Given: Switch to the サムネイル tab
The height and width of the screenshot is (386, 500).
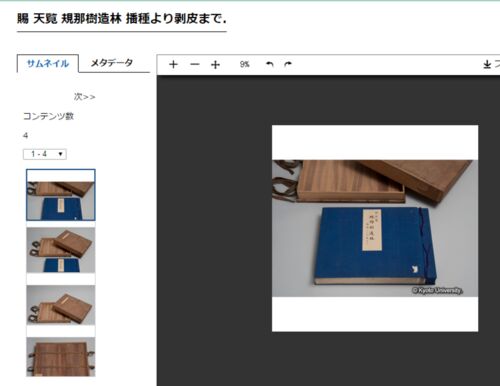Looking at the screenshot, I should click(x=48, y=63).
